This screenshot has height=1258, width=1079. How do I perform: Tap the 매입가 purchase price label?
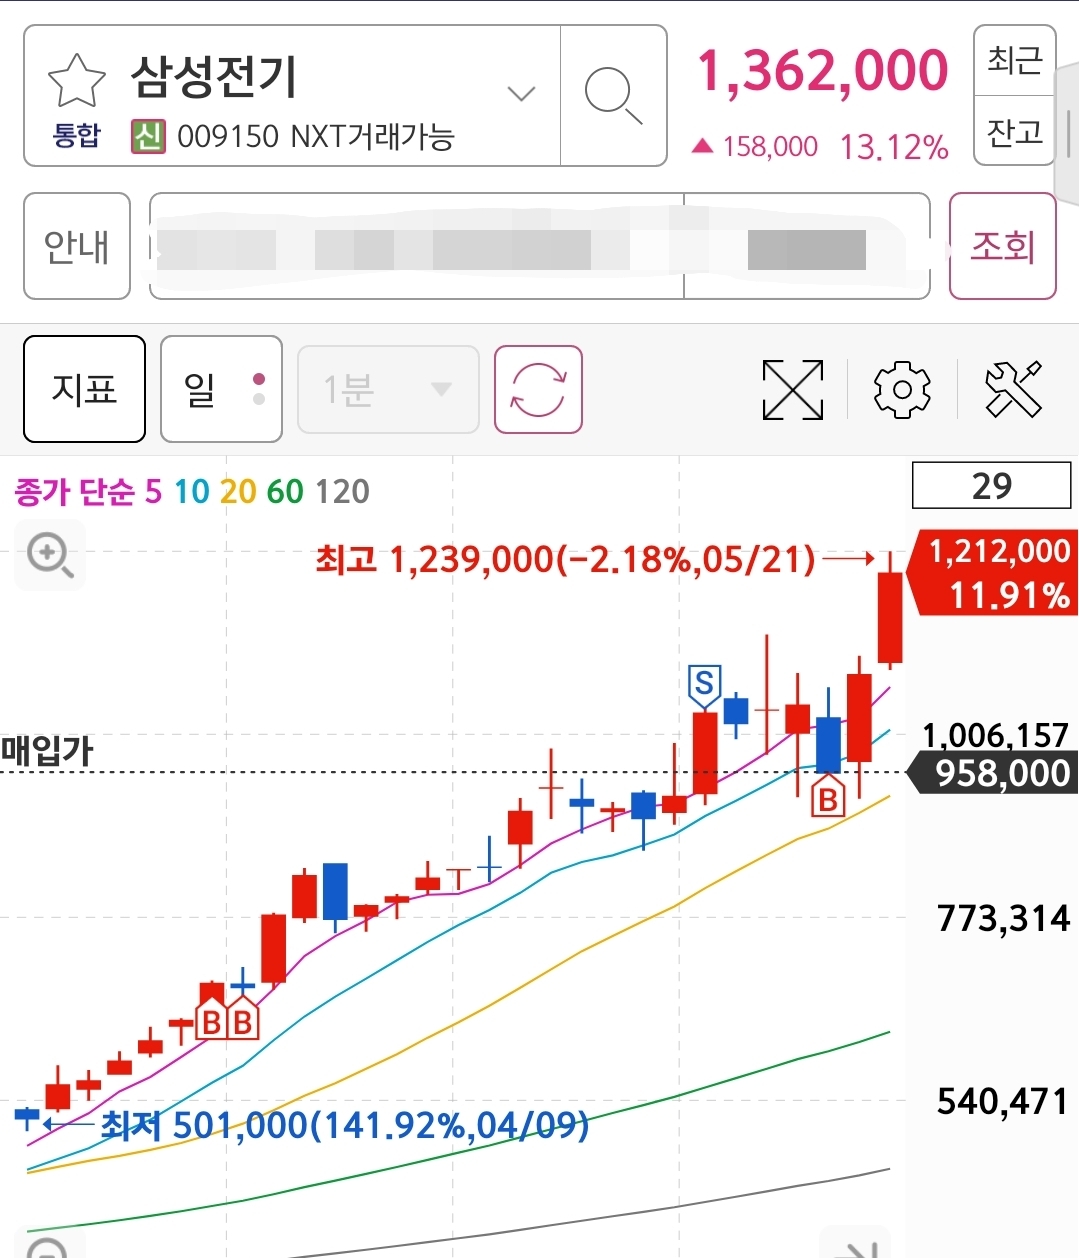click(46, 749)
